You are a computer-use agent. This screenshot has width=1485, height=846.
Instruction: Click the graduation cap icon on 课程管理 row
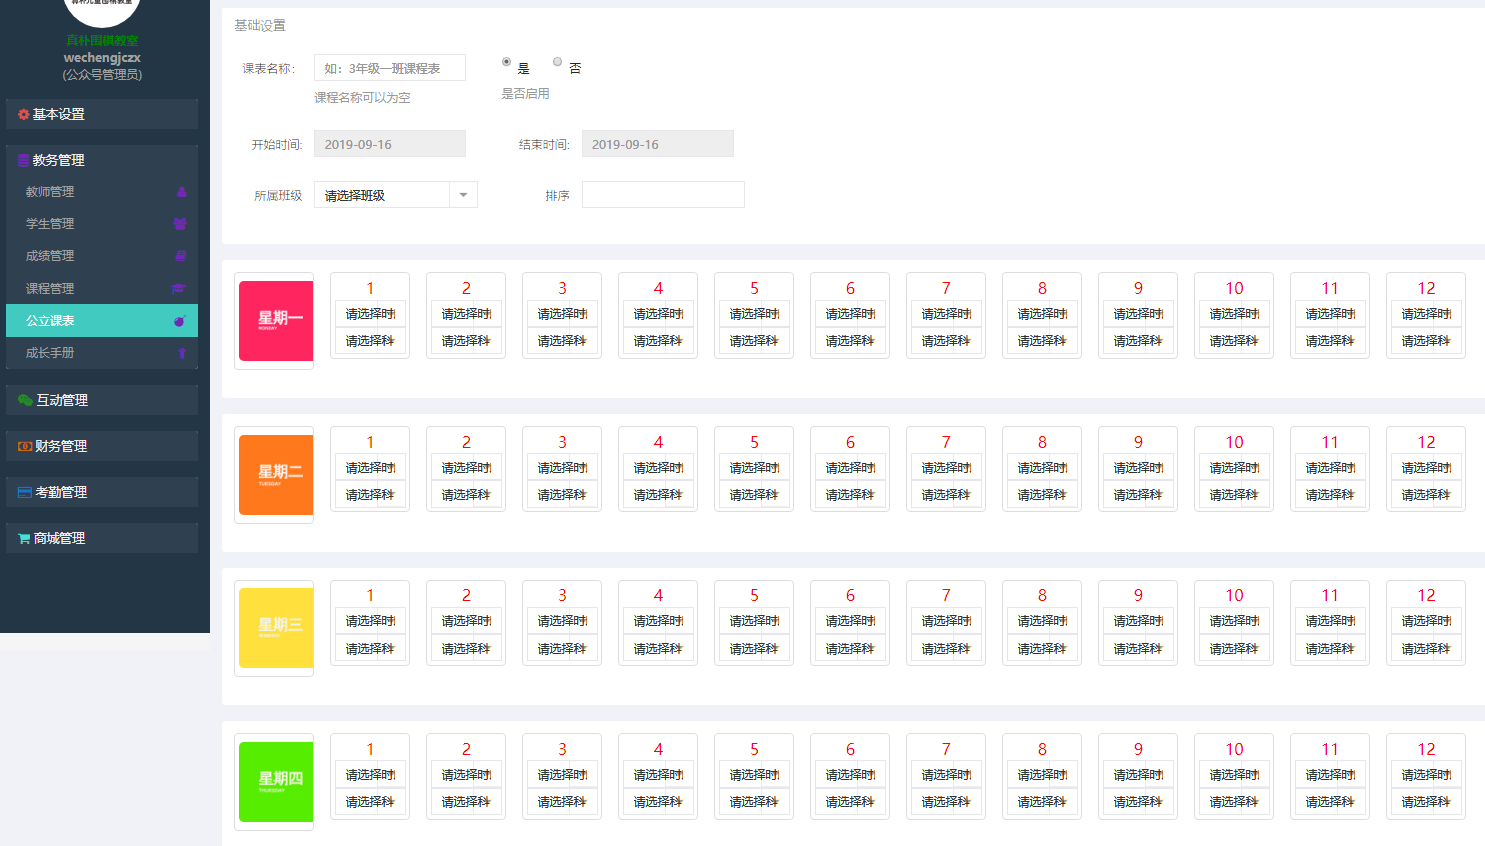click(x=179, y=288)
